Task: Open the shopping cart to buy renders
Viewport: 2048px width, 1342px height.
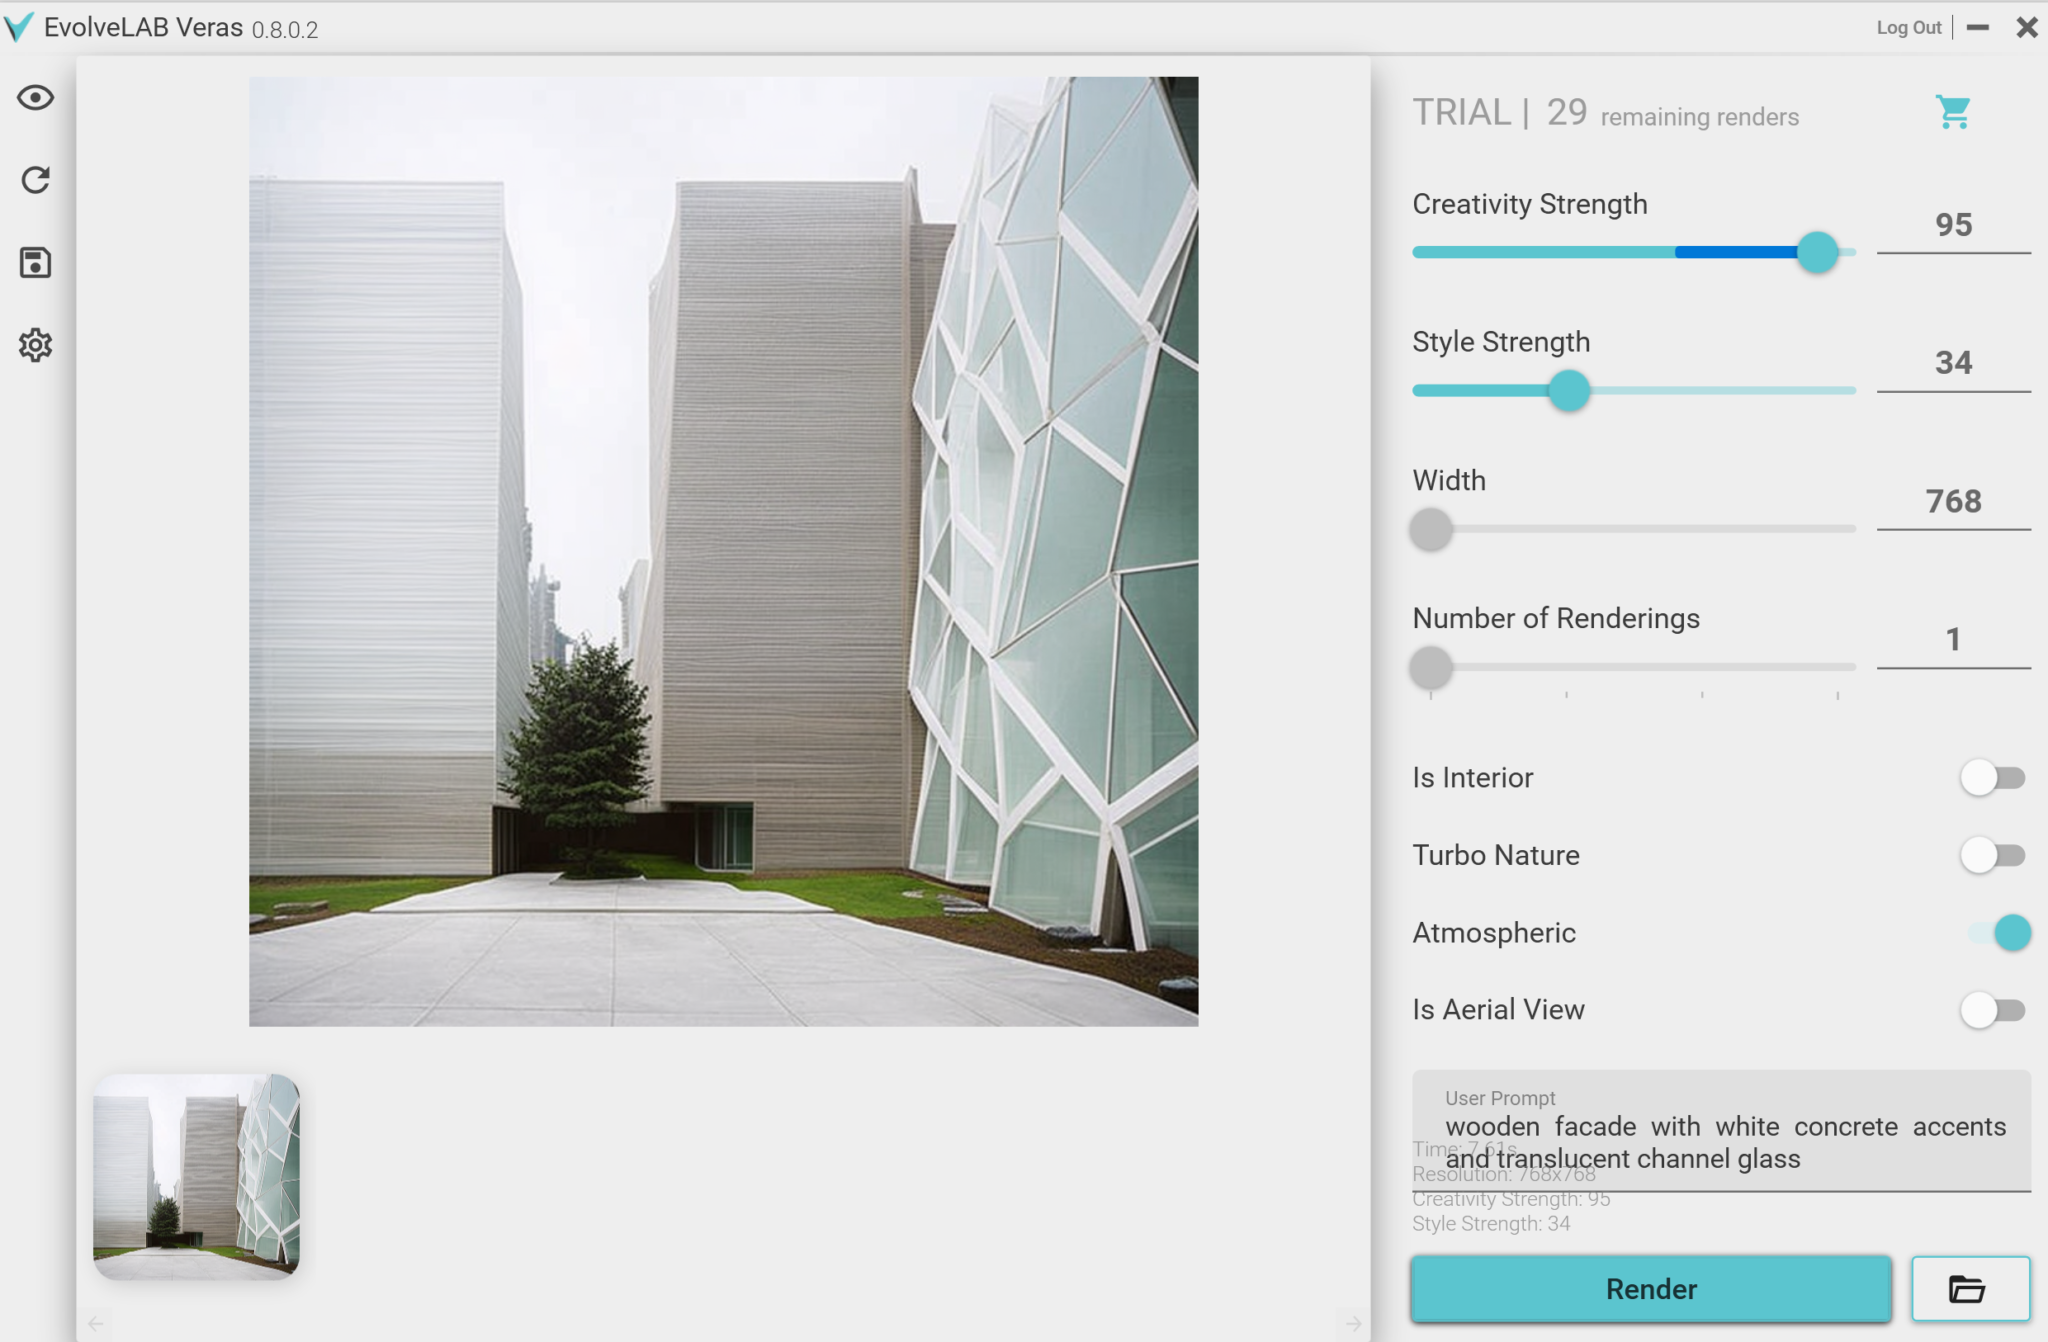Action: coord(1952,112)
